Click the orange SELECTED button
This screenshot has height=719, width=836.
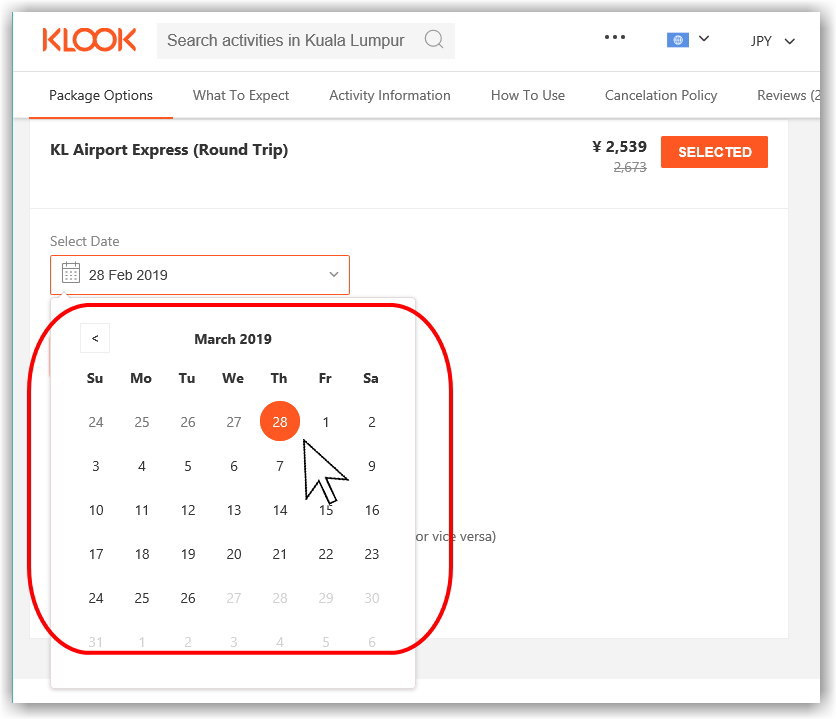pyautogui.click(x=714, y=152)
